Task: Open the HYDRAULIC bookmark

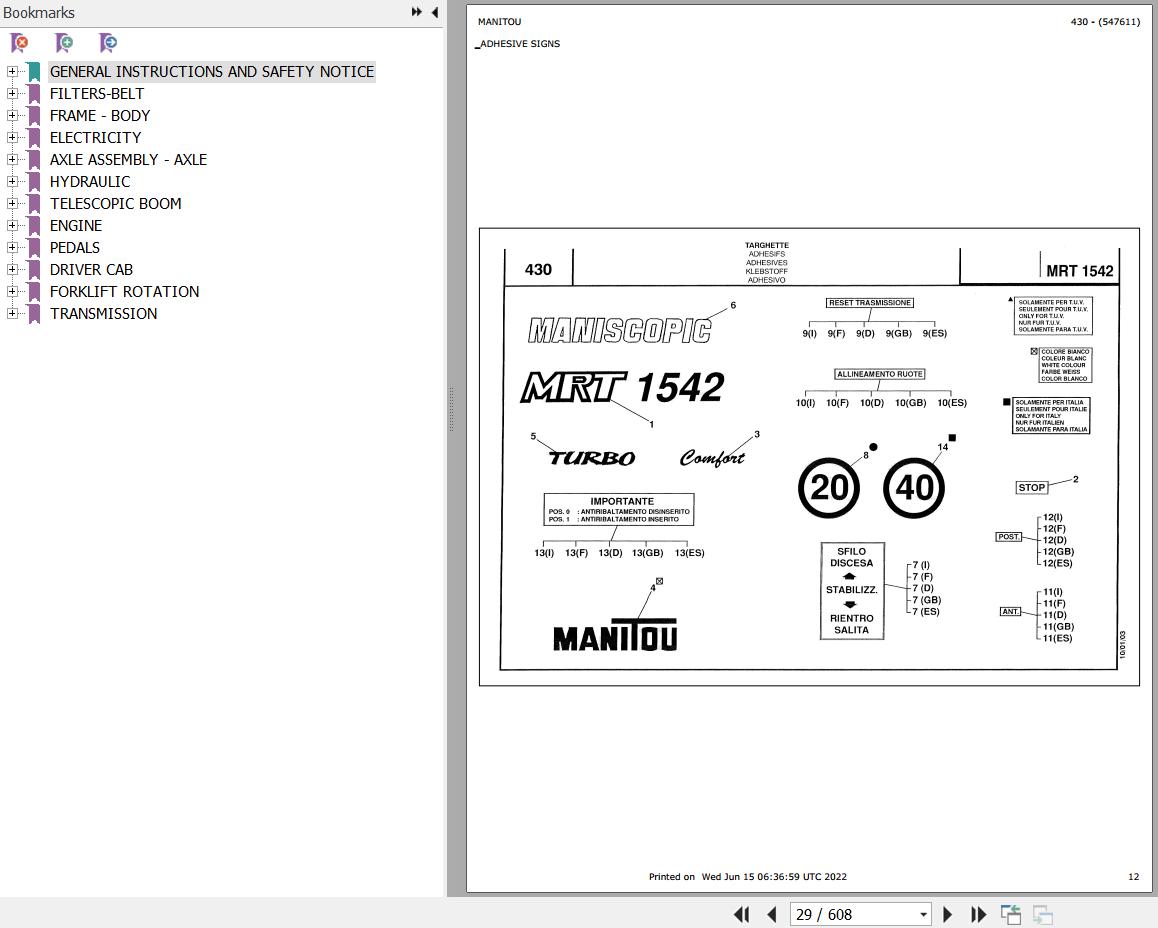Action: [90, 182]
